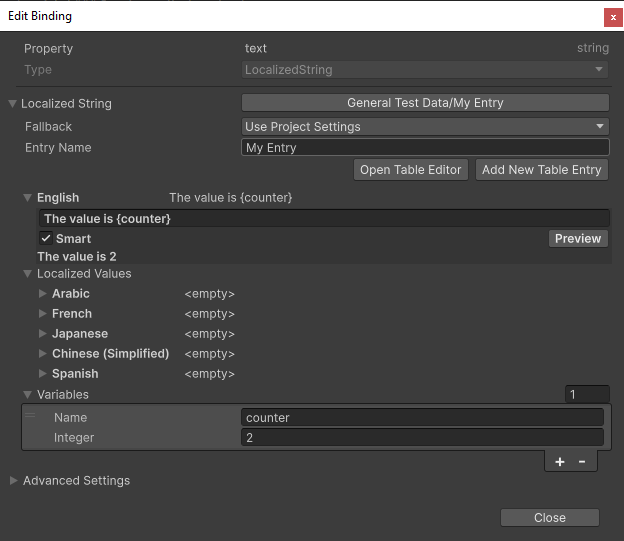
Task: Click the drag handle beside counter variable
Action: click(x=30, y=416)
